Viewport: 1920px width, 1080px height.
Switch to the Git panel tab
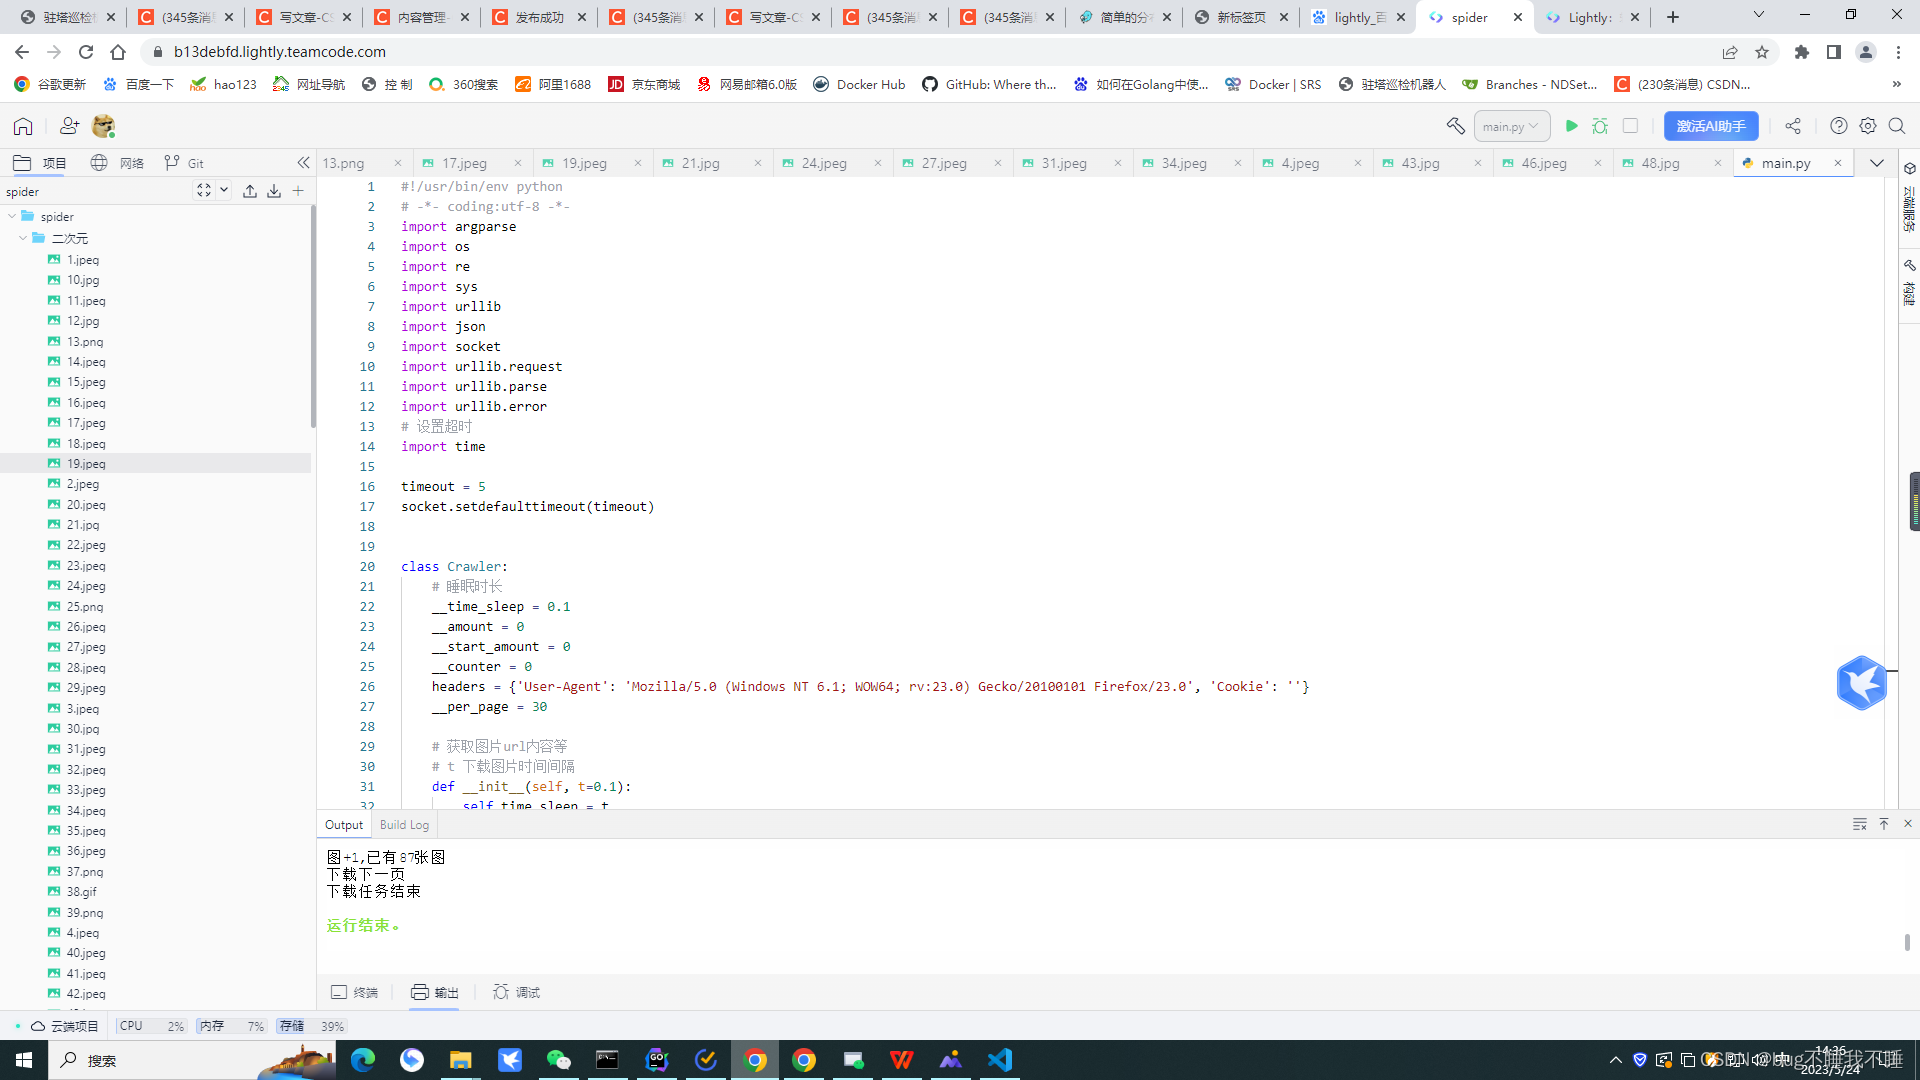click(x=185, y=163)
